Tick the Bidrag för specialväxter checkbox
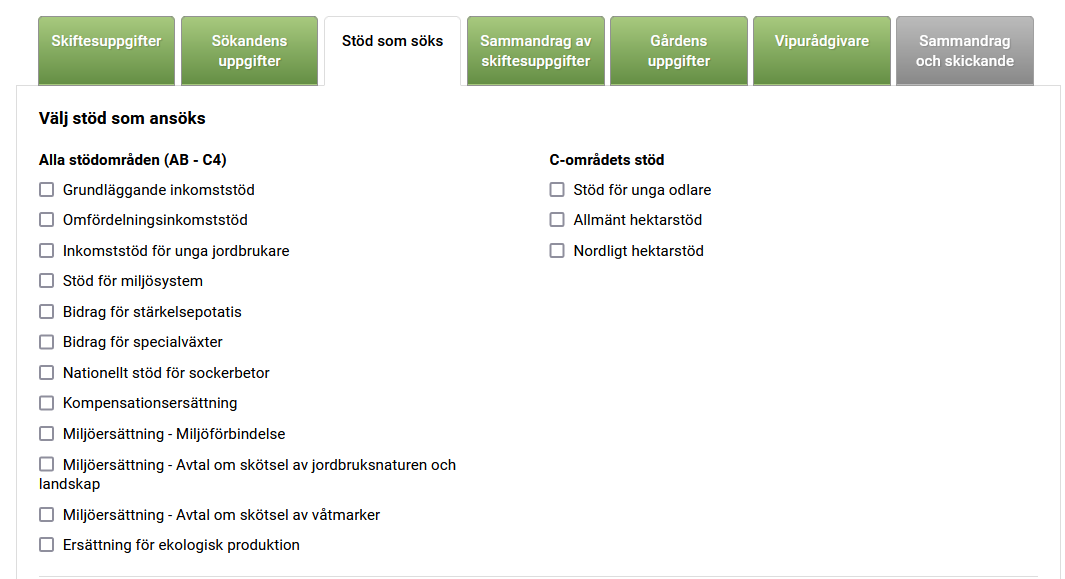Screen dimensions: 1065x579 47,342
